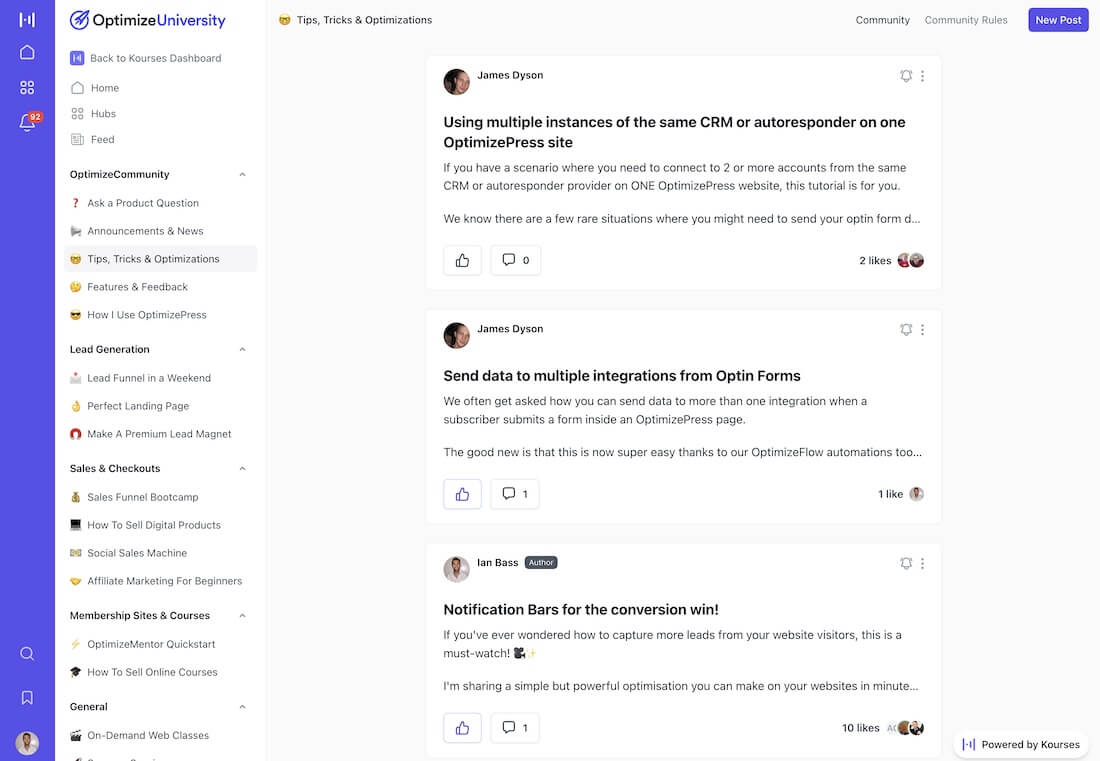Open Sales Funnel Bootcamp
Image resolution: width=1100 pixels, height=761 pixels.
click(160, 497)
